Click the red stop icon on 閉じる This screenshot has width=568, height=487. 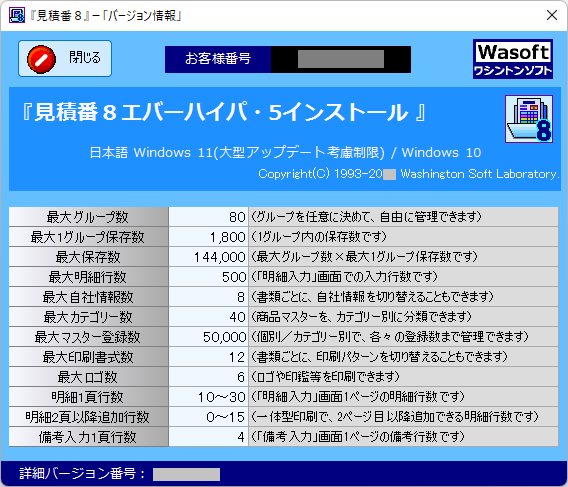[x=41, y=59]
